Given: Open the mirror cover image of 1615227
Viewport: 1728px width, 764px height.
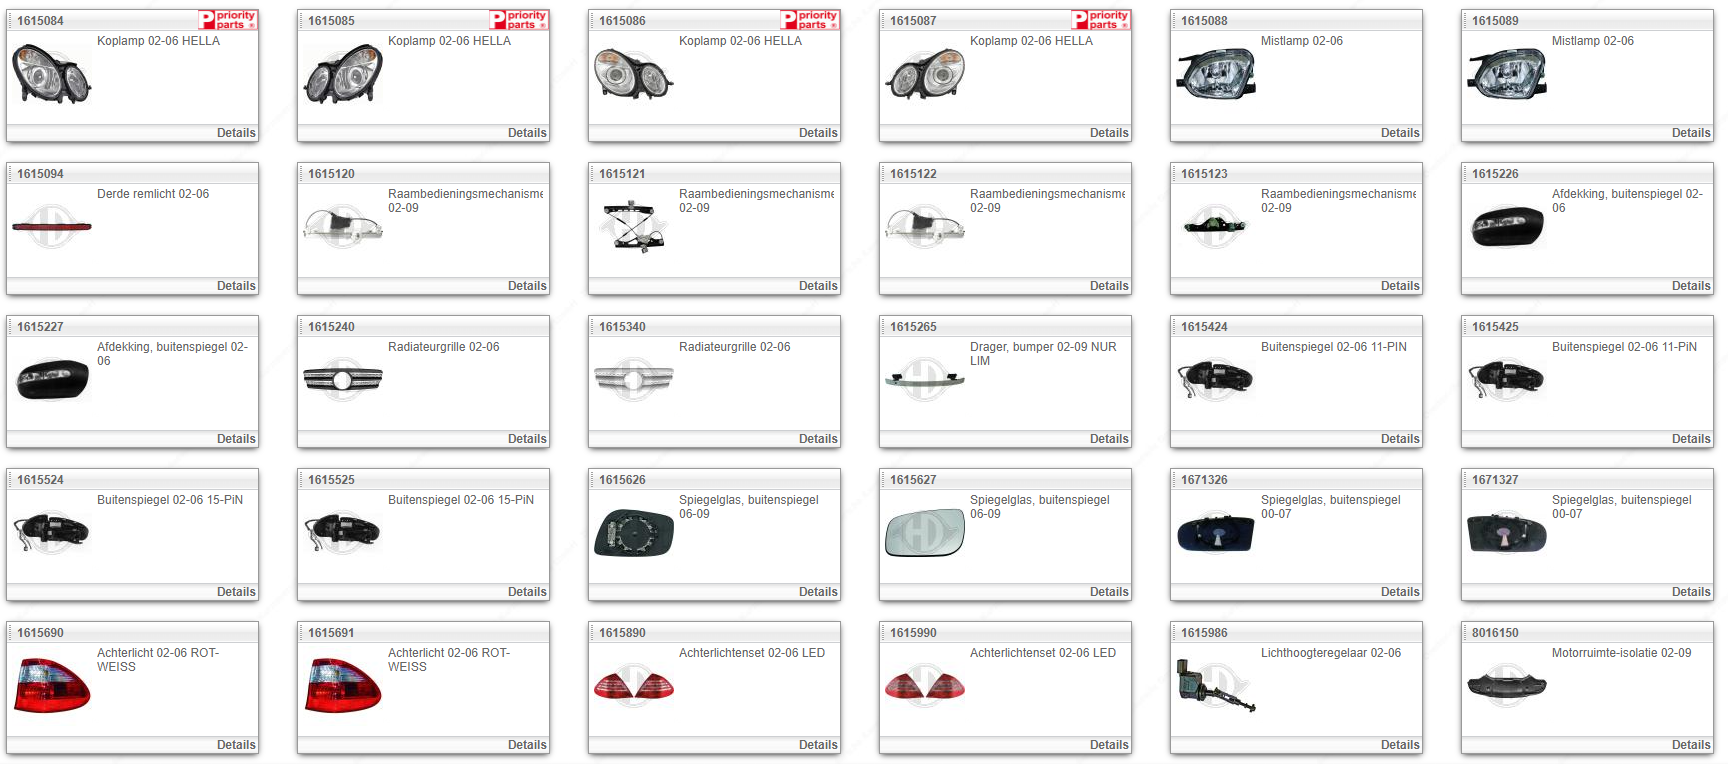Looking at the screenshot, I should (53, 380).
